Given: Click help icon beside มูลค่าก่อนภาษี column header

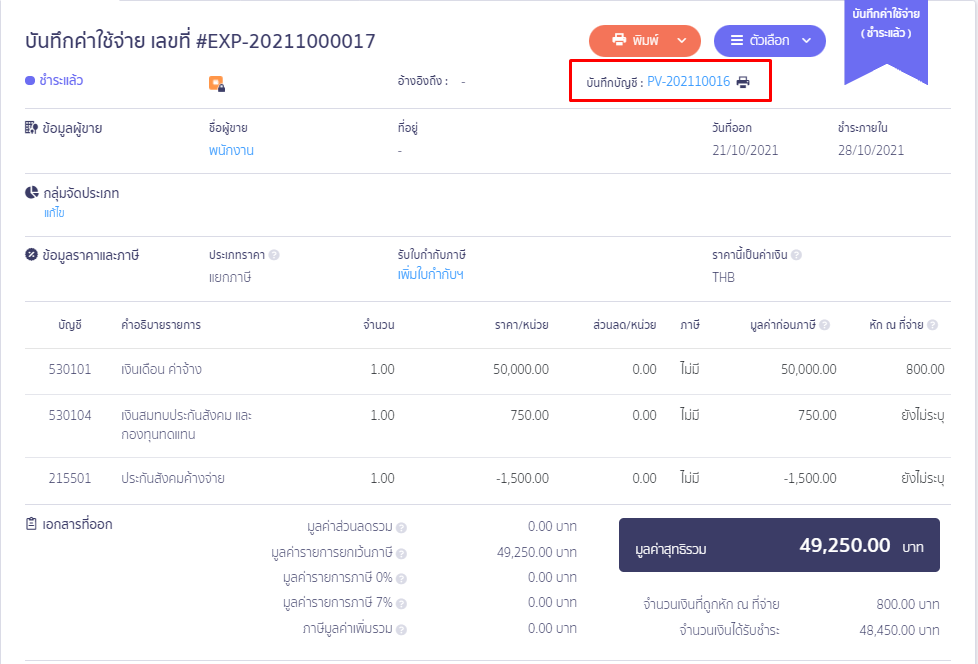Looking at the screenshot, I should [x=825, y=325].
